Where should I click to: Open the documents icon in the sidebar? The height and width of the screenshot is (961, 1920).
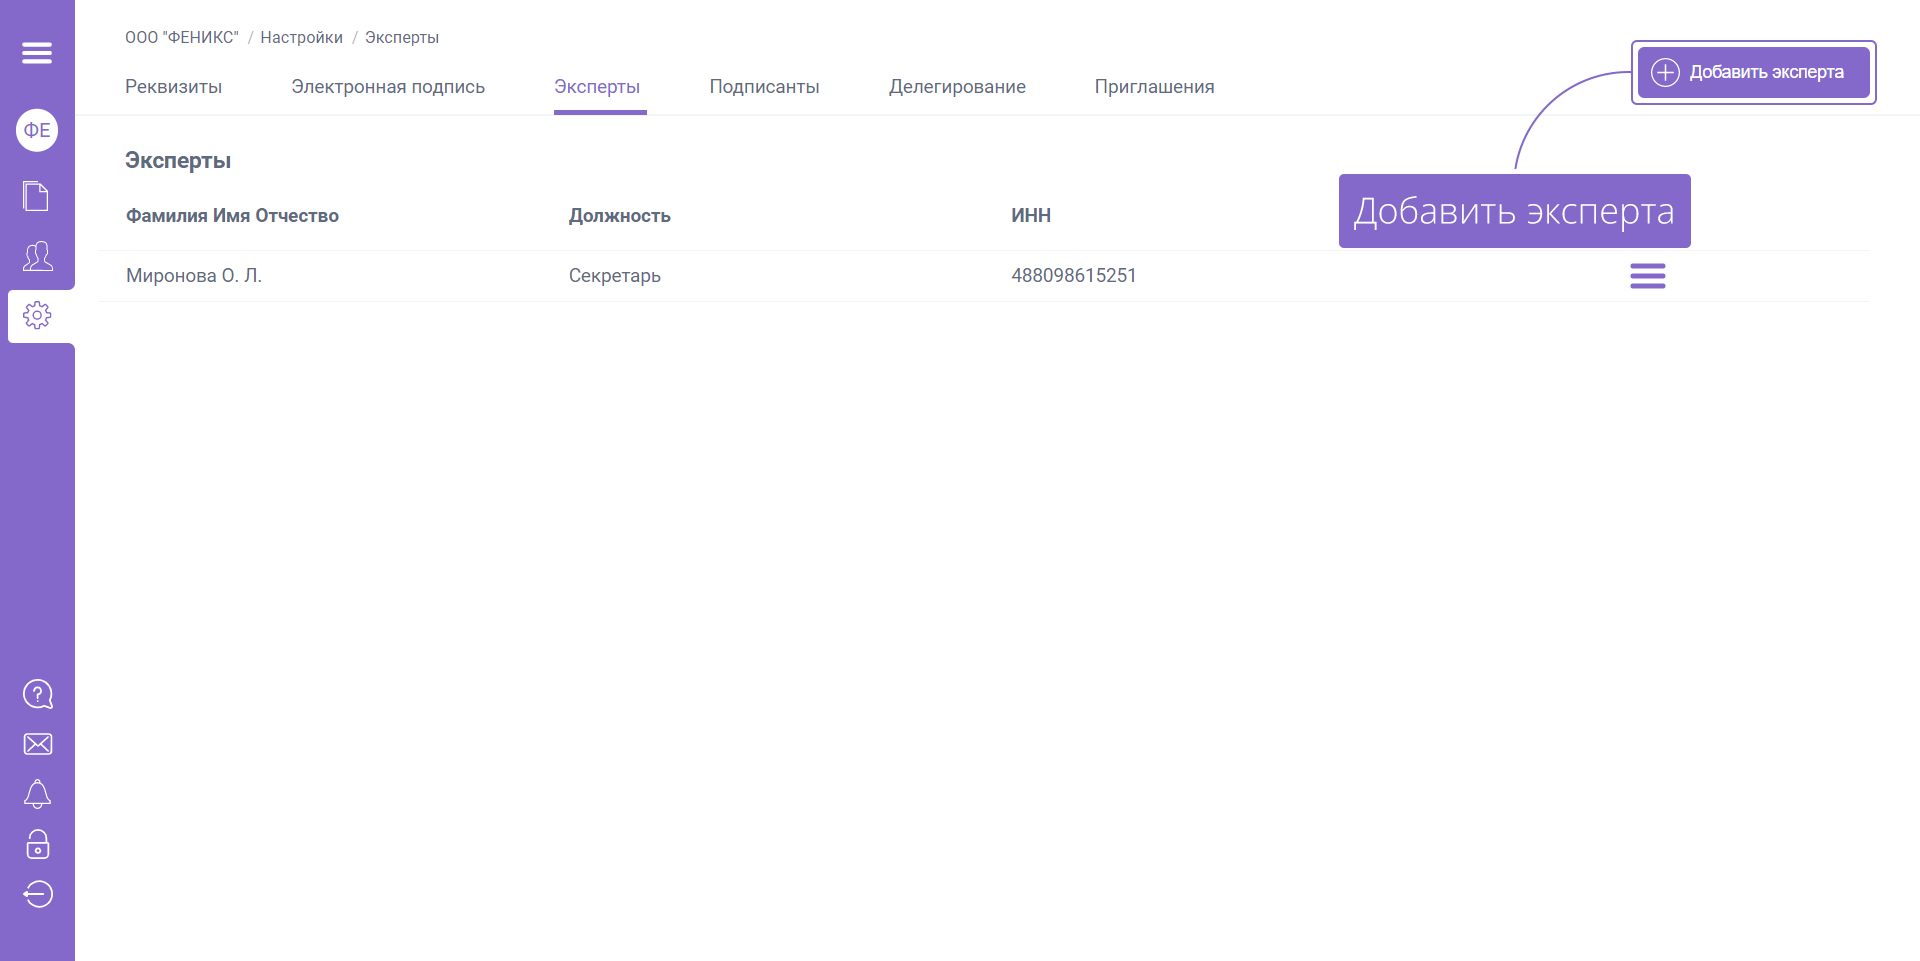click(x=37, y=196)
